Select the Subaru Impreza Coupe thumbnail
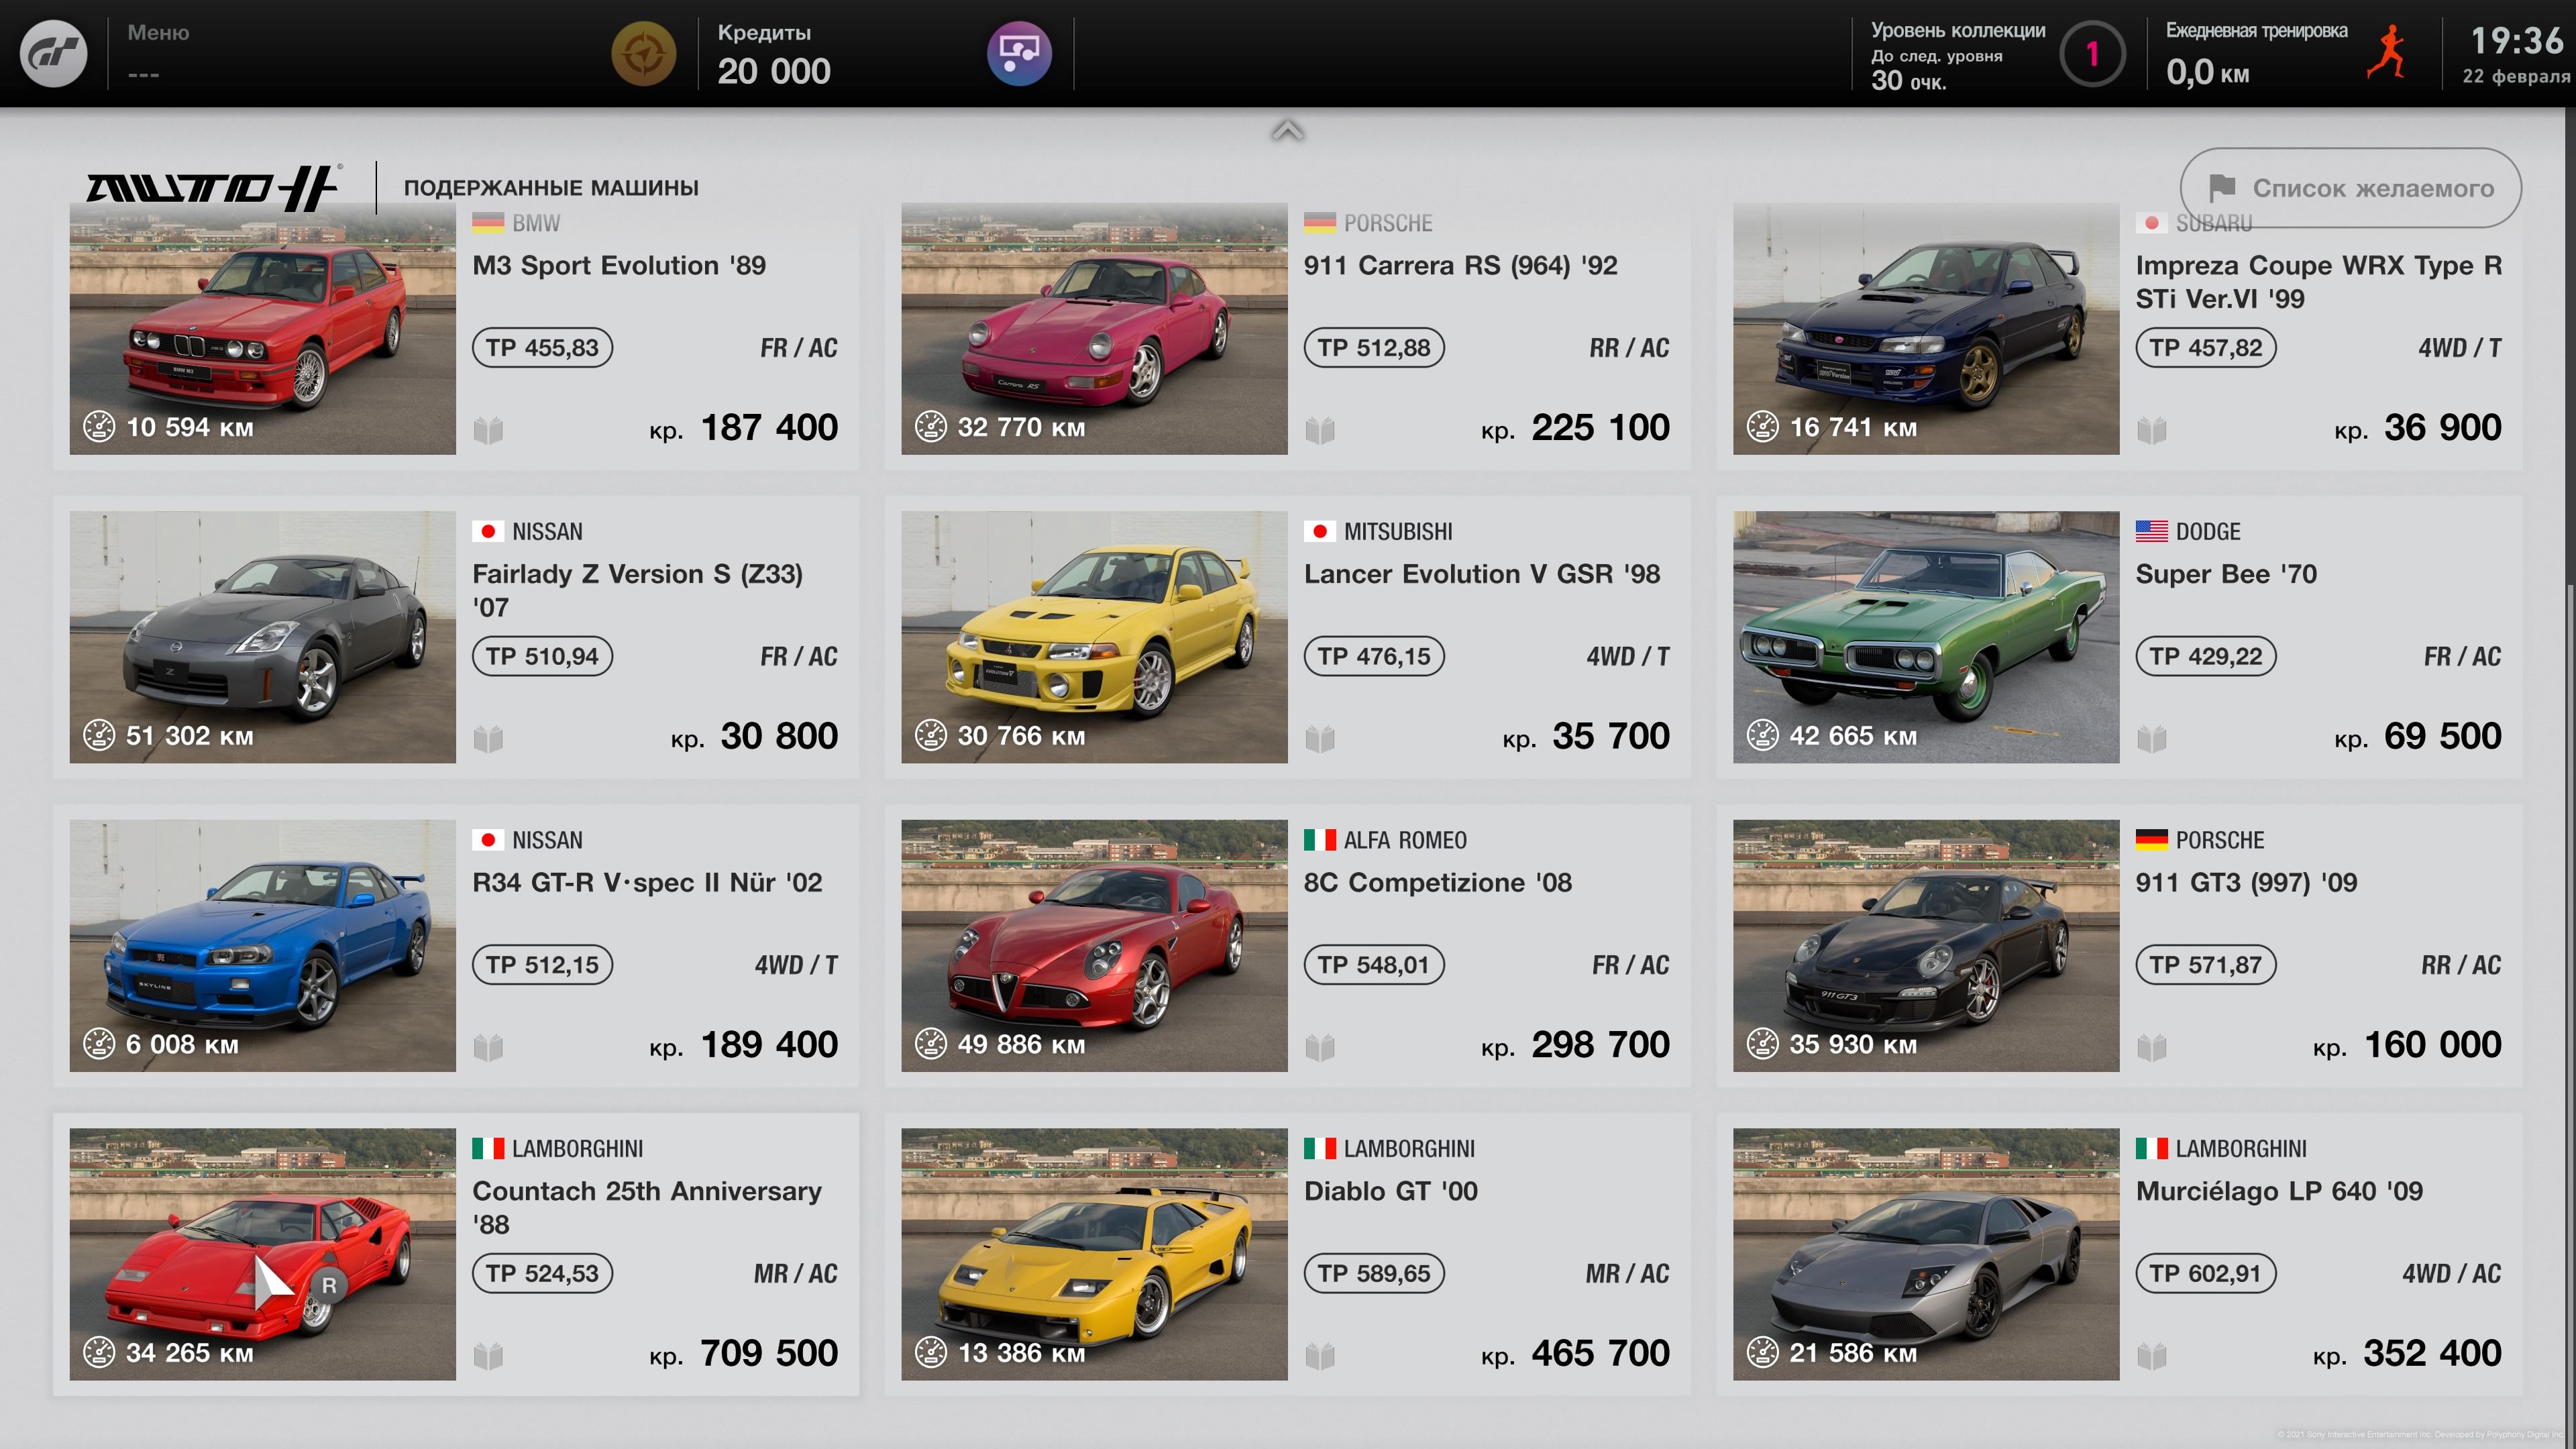 (x=1926, y=329)
